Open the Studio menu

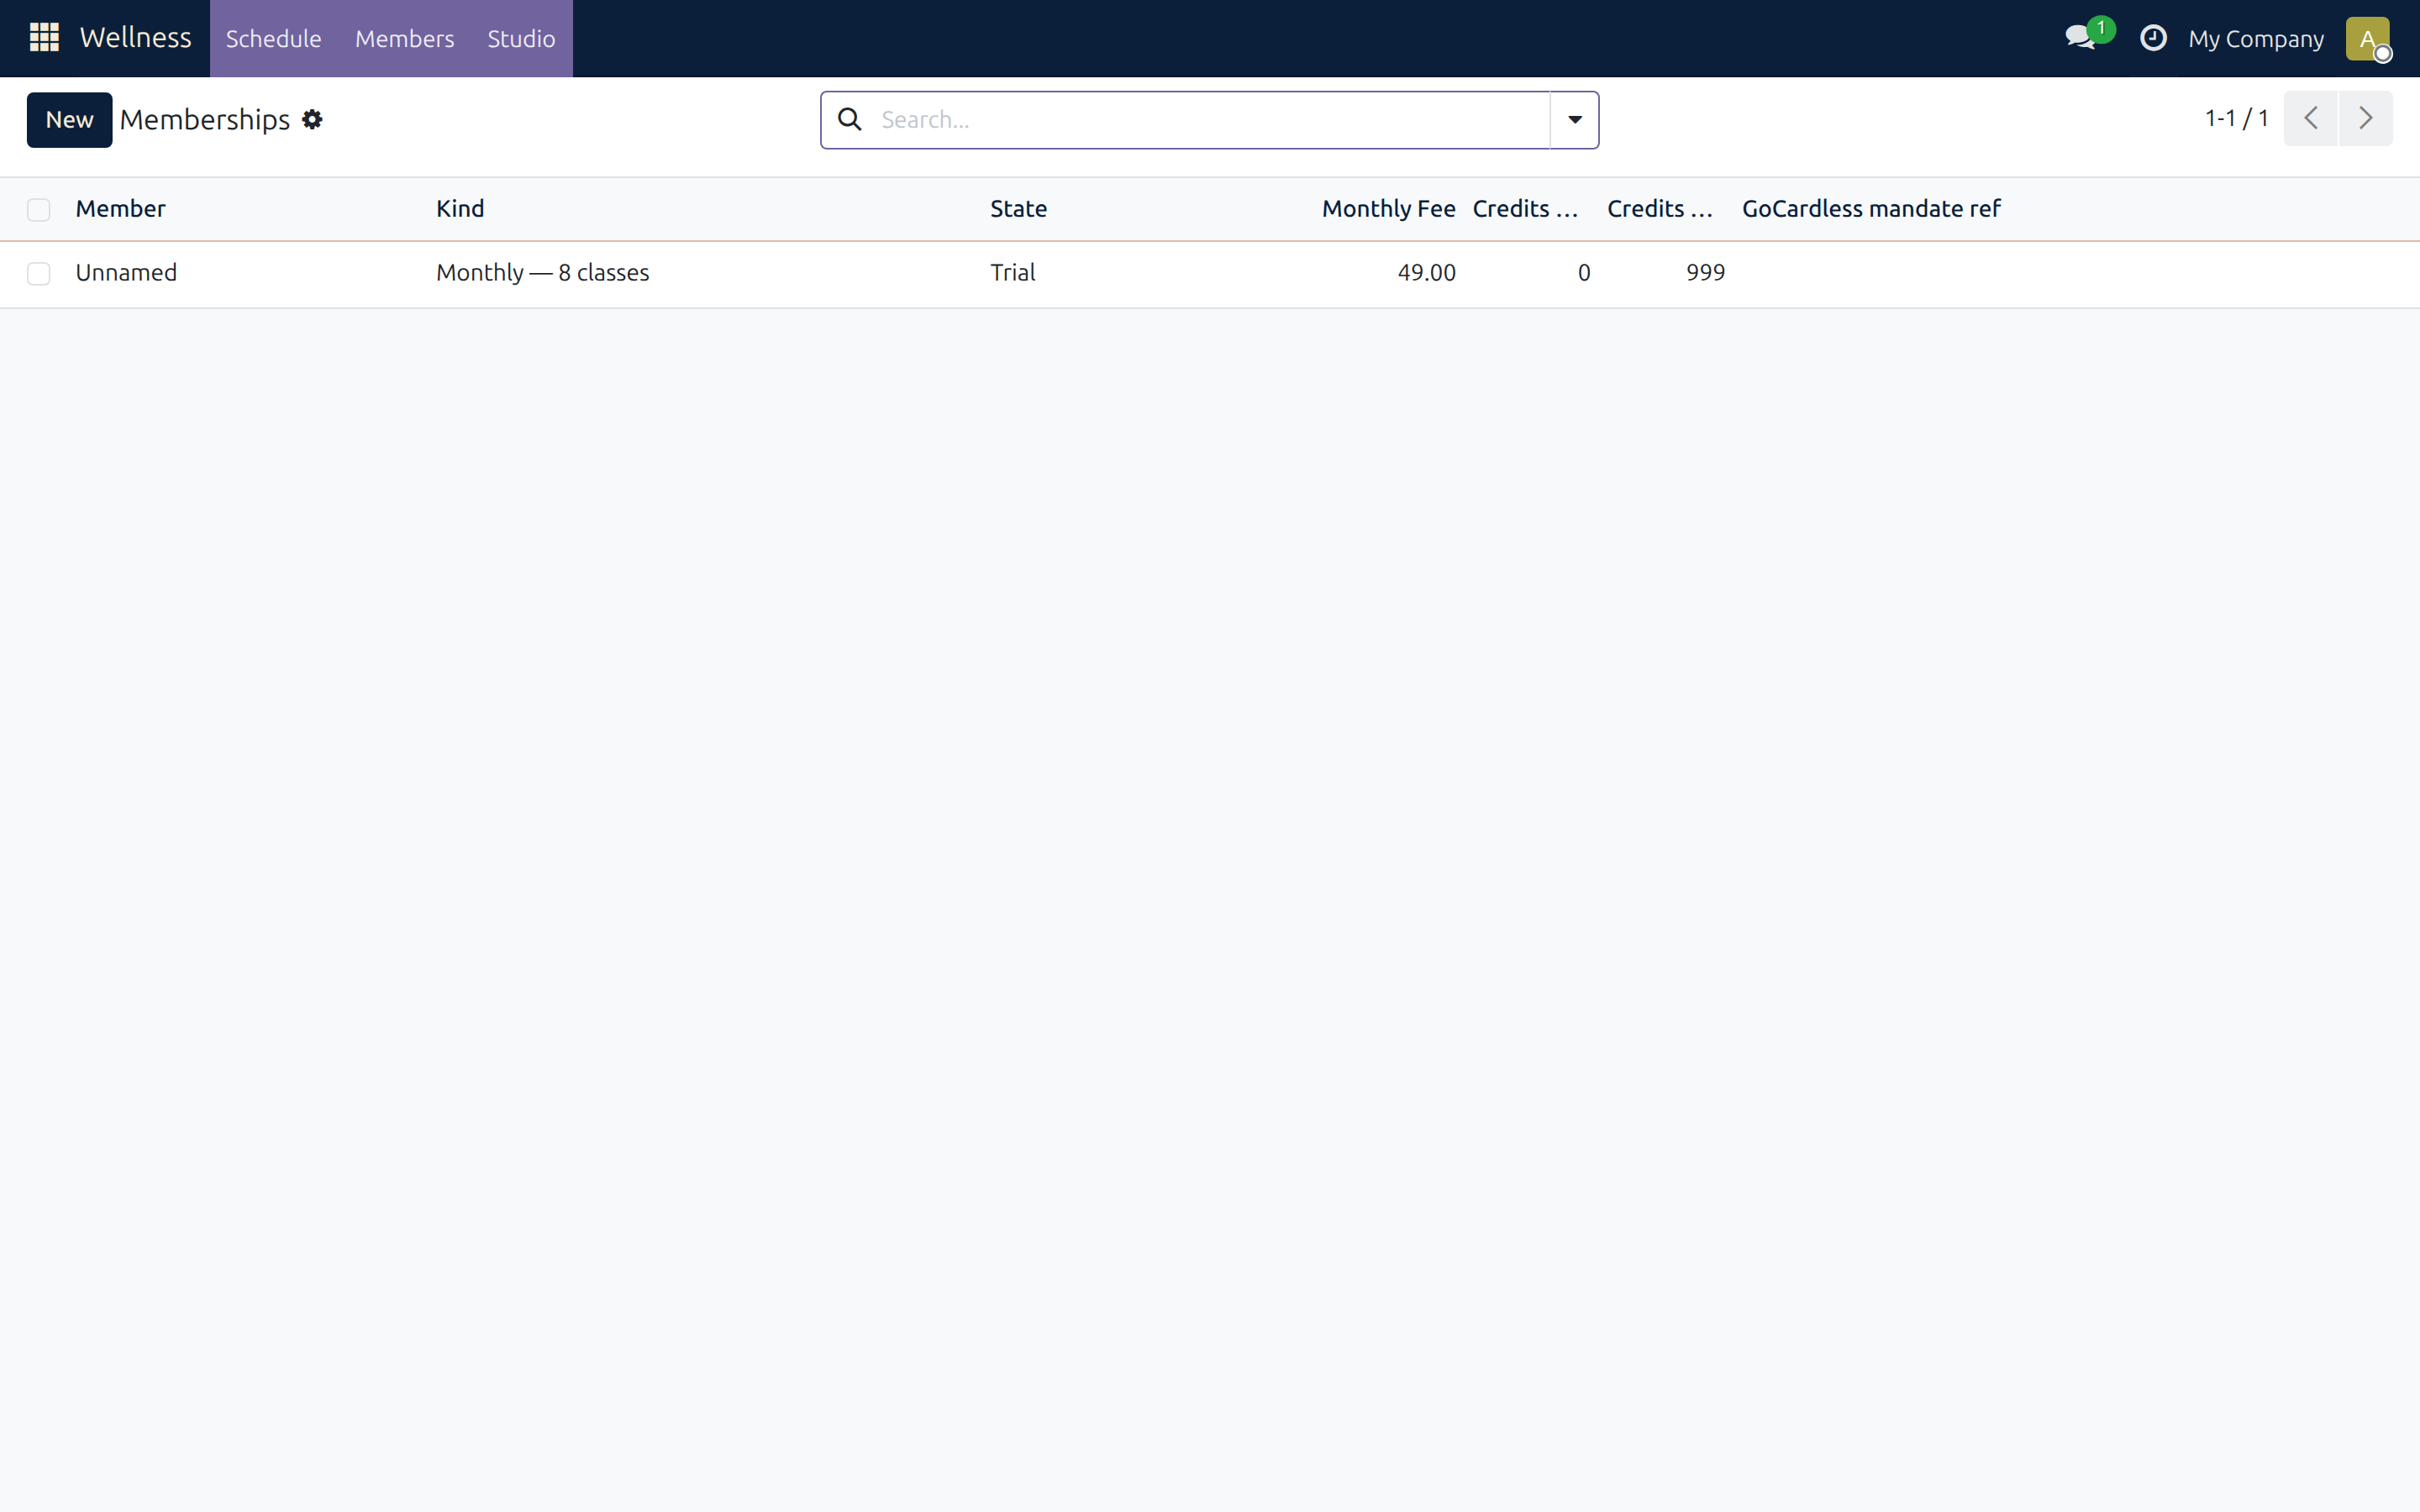[521, 39]
